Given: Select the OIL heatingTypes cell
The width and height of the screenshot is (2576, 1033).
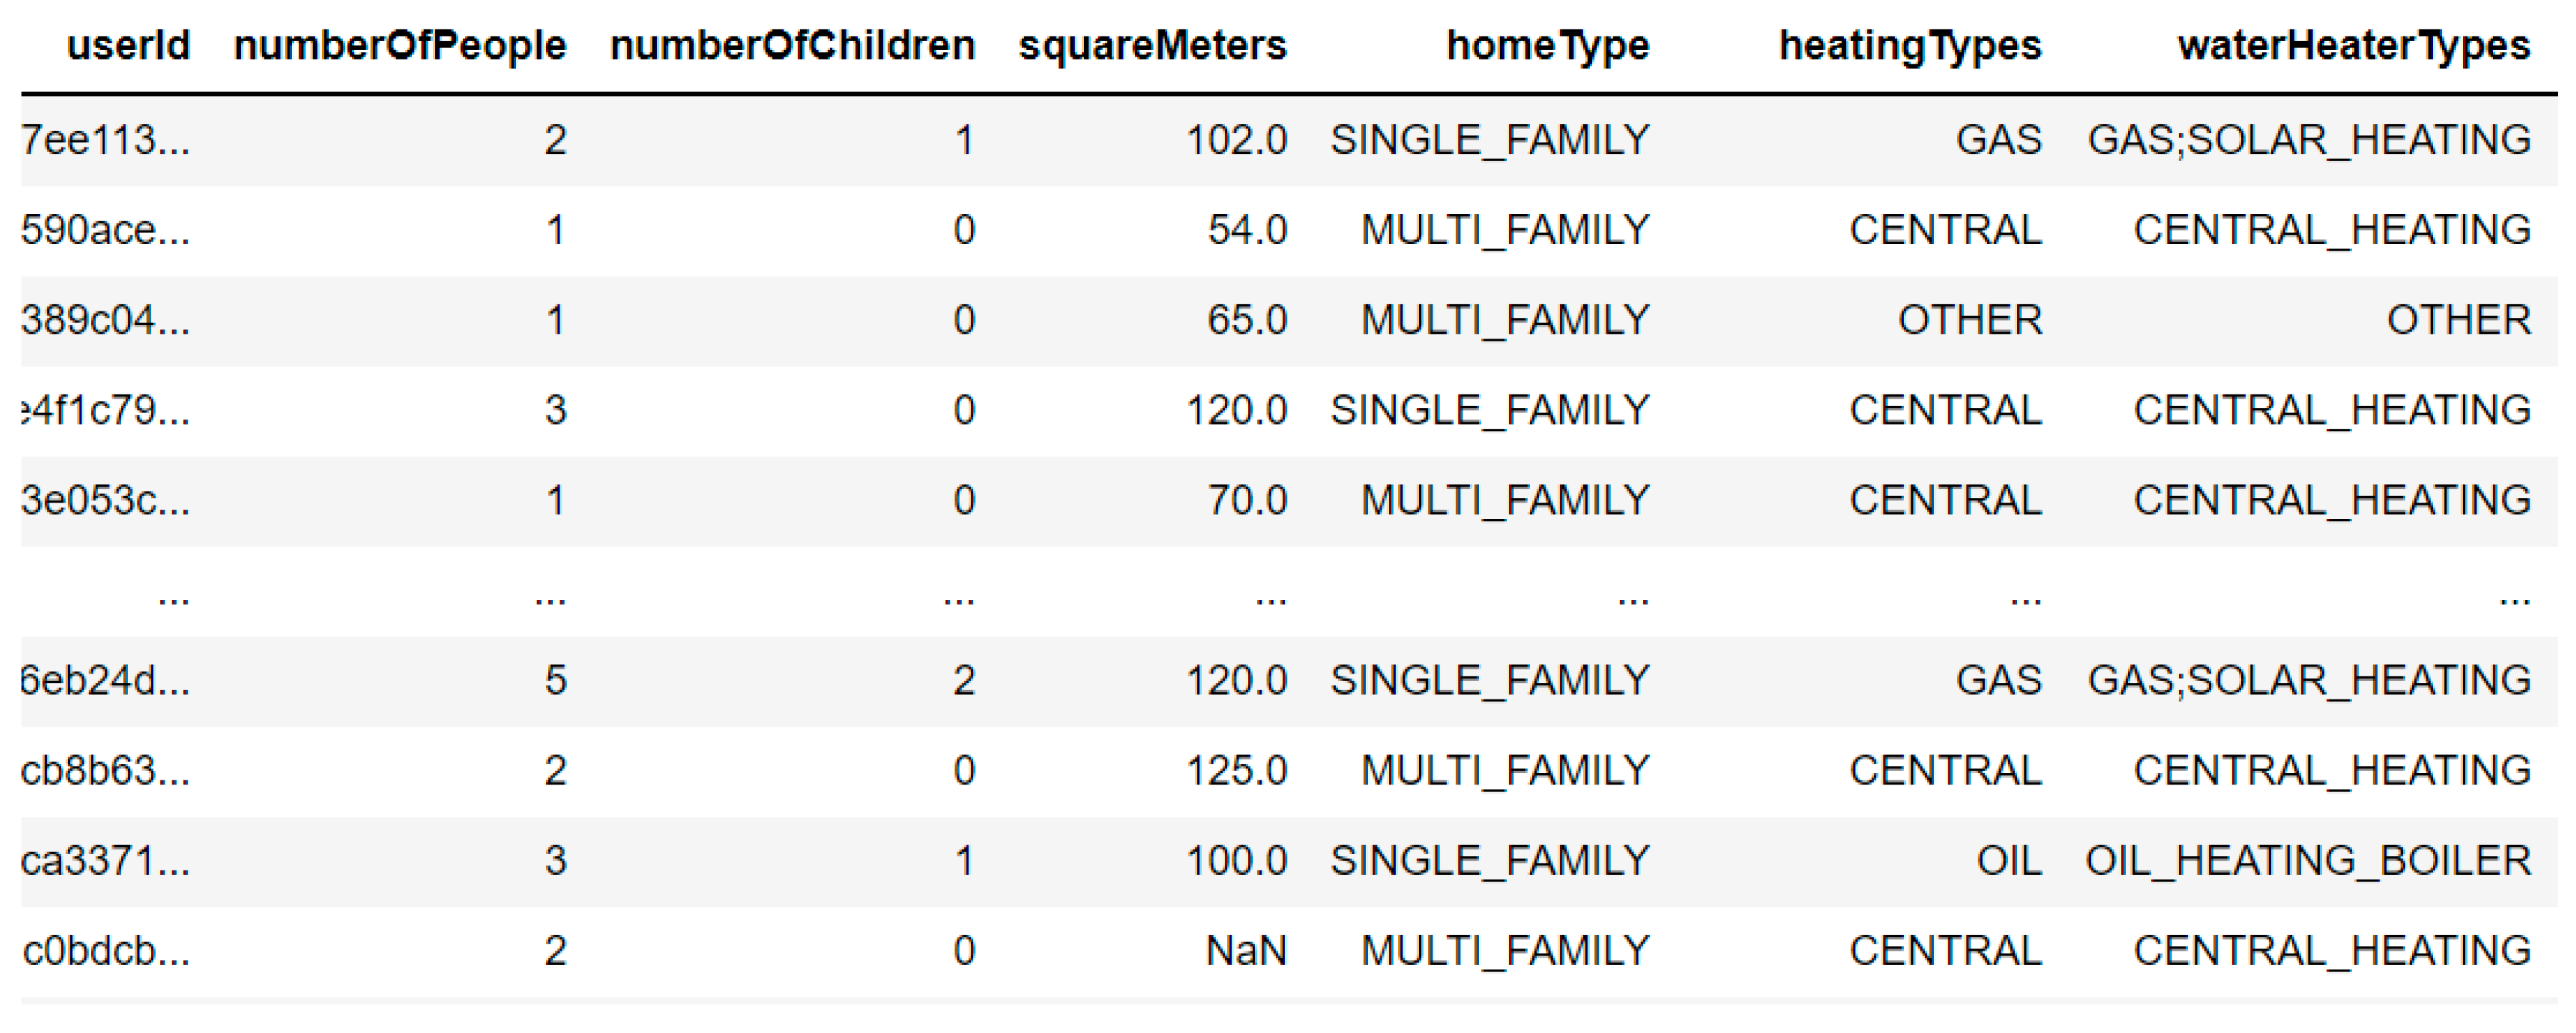Looking at the screenshot, I should tap(2008, 860).
